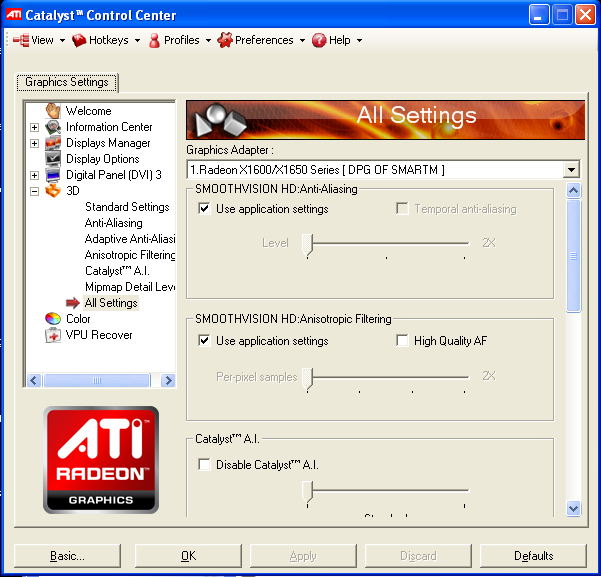Click the Catalyst A.I. slider handle
Viewport: 601px width, 577px height.
click(309, 490)
